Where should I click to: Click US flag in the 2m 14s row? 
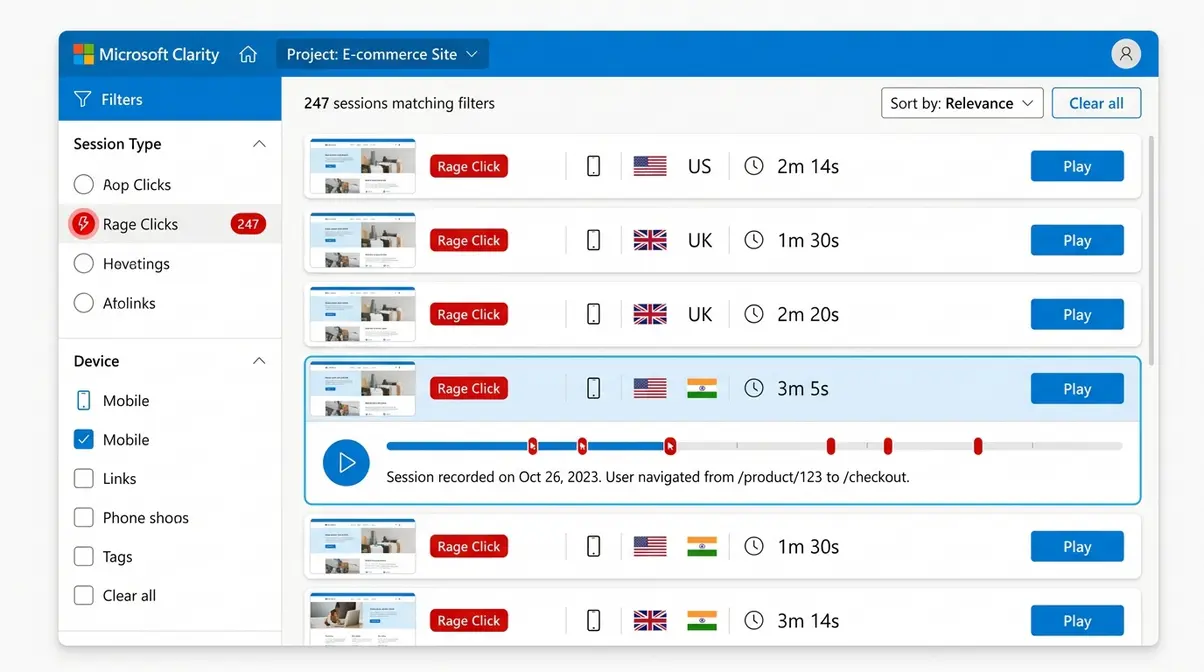[650, 166]
